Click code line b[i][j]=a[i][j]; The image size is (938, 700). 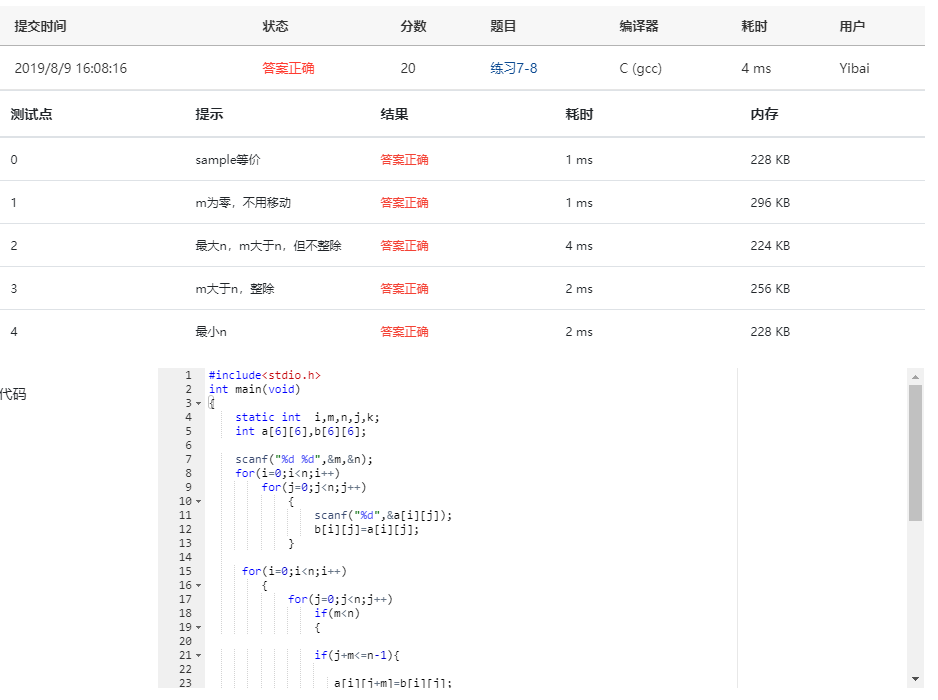pos(367,529)
